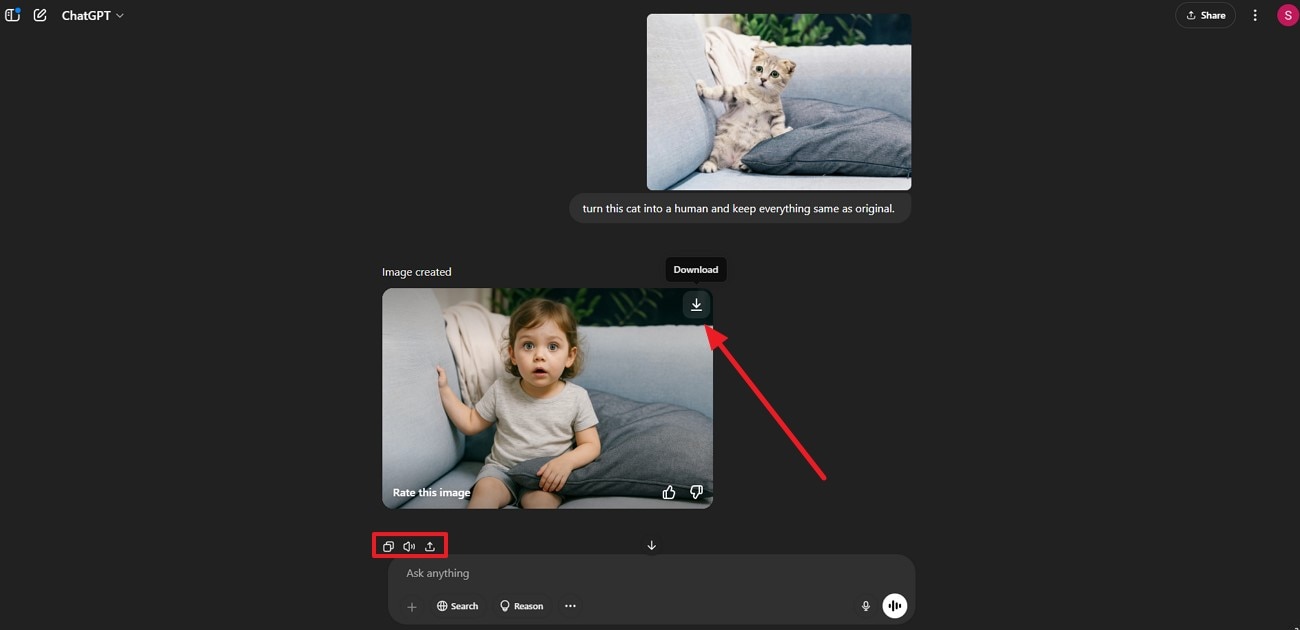Copy the response with copy icon
The height and width of the screenshot is (630, 1300).
[x=388, y=546]
